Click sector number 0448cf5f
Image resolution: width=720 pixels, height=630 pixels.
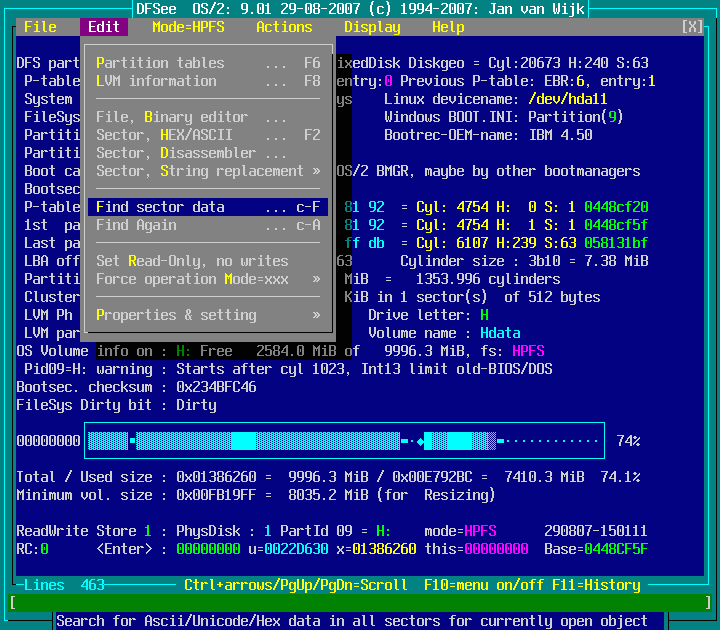tap(616, 225)
